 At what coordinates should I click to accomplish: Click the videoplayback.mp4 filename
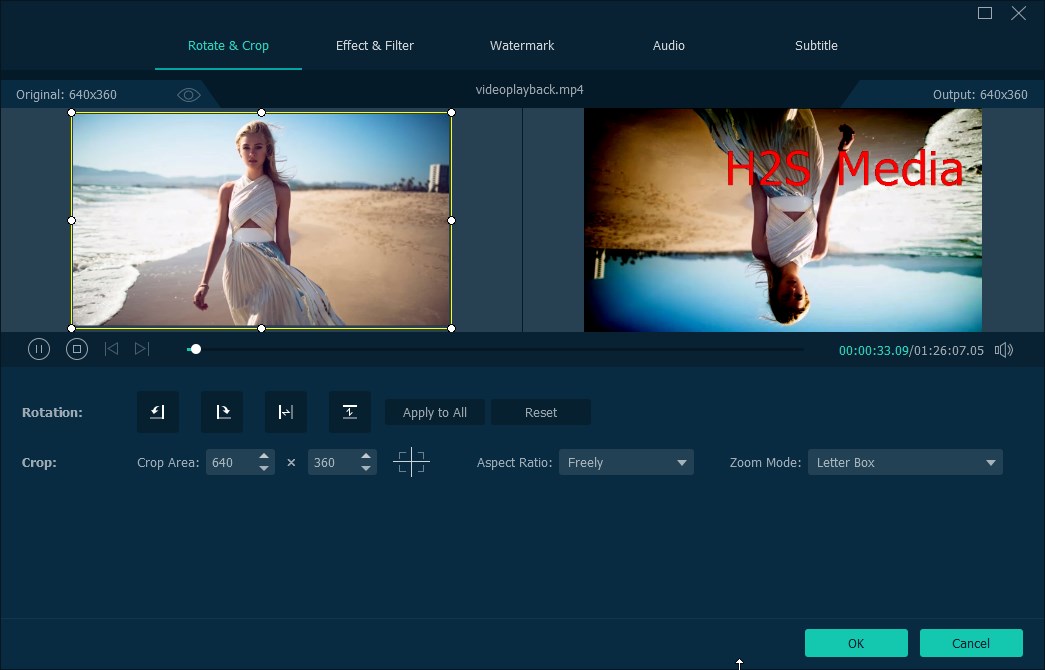(x=529, y=89)
